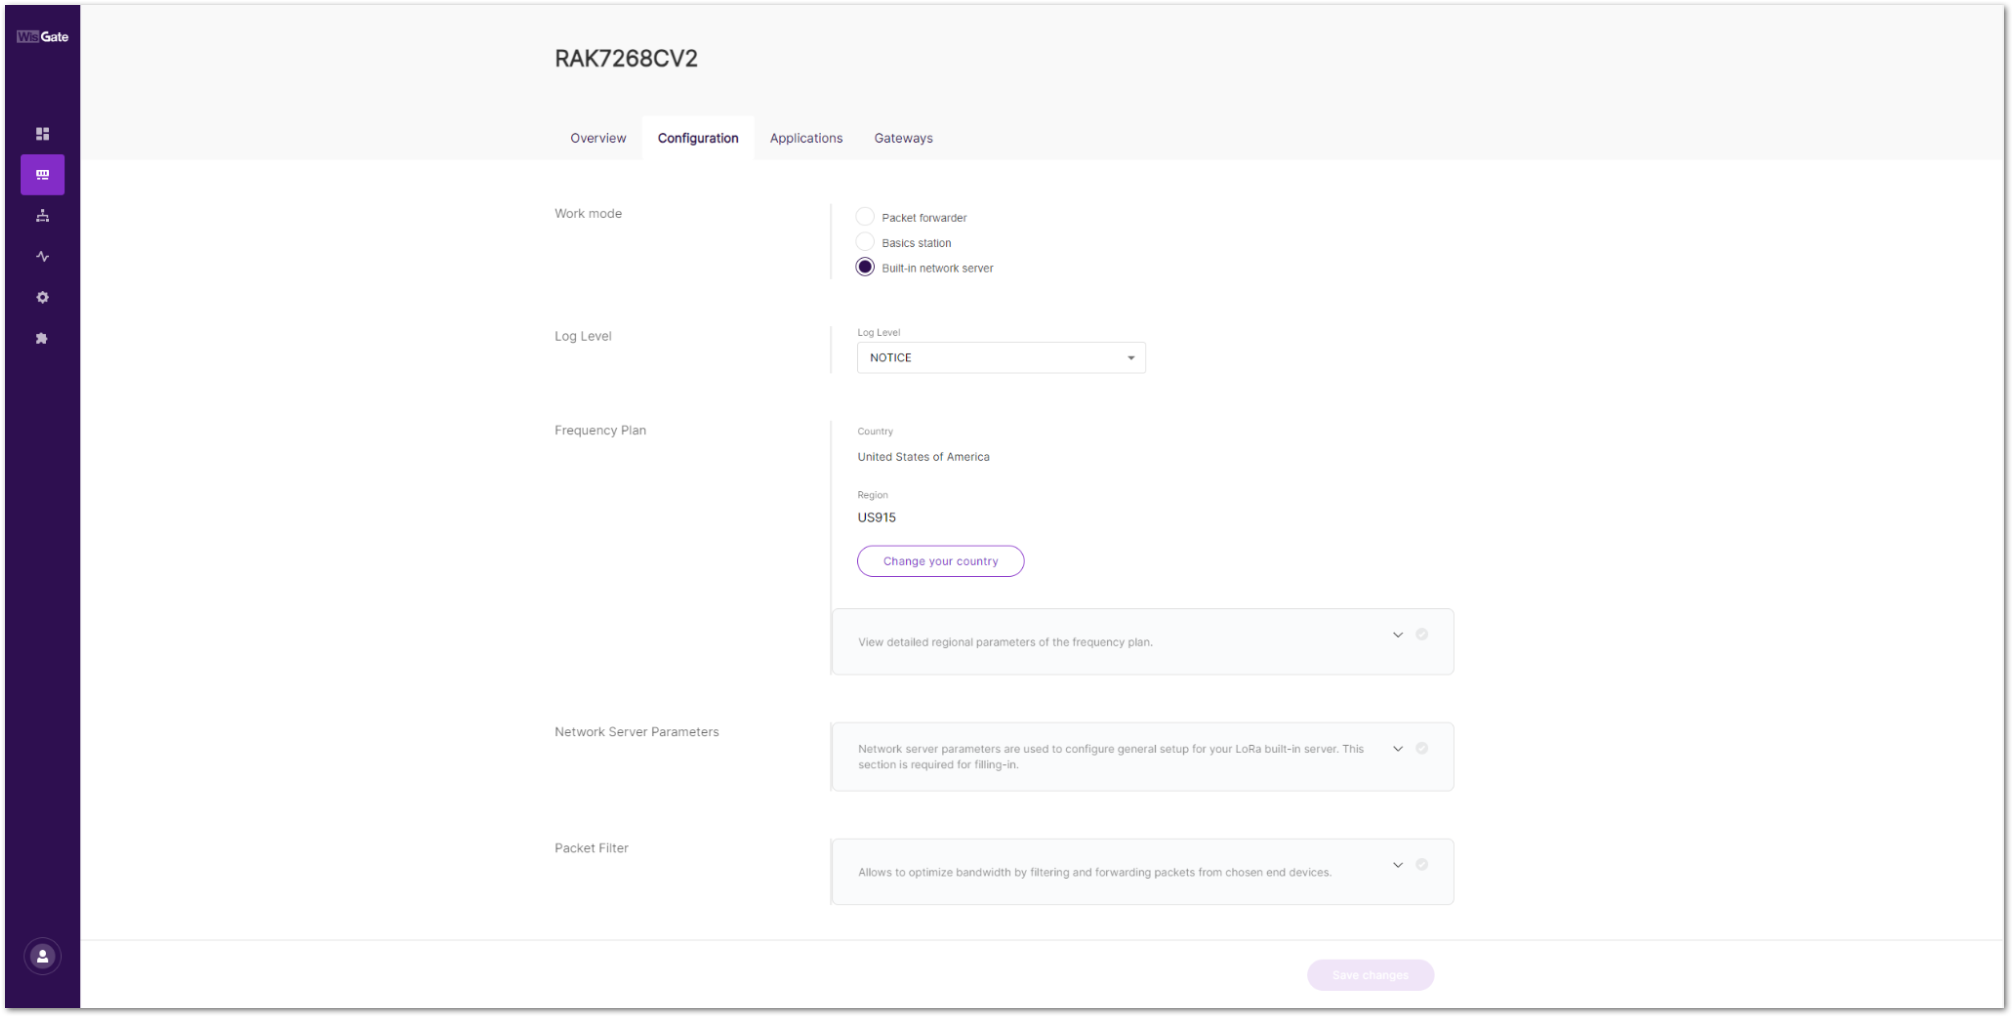Image resolution: width=2013 pixels, height=1018 pixels.
Task: Click the WisGate logo
Action: click(x=43, y=37)
